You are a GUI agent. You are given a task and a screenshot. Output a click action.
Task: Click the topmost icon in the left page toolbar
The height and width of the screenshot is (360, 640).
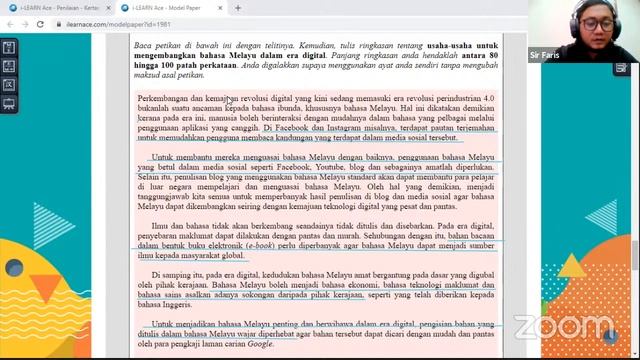[x=9, y=48]
